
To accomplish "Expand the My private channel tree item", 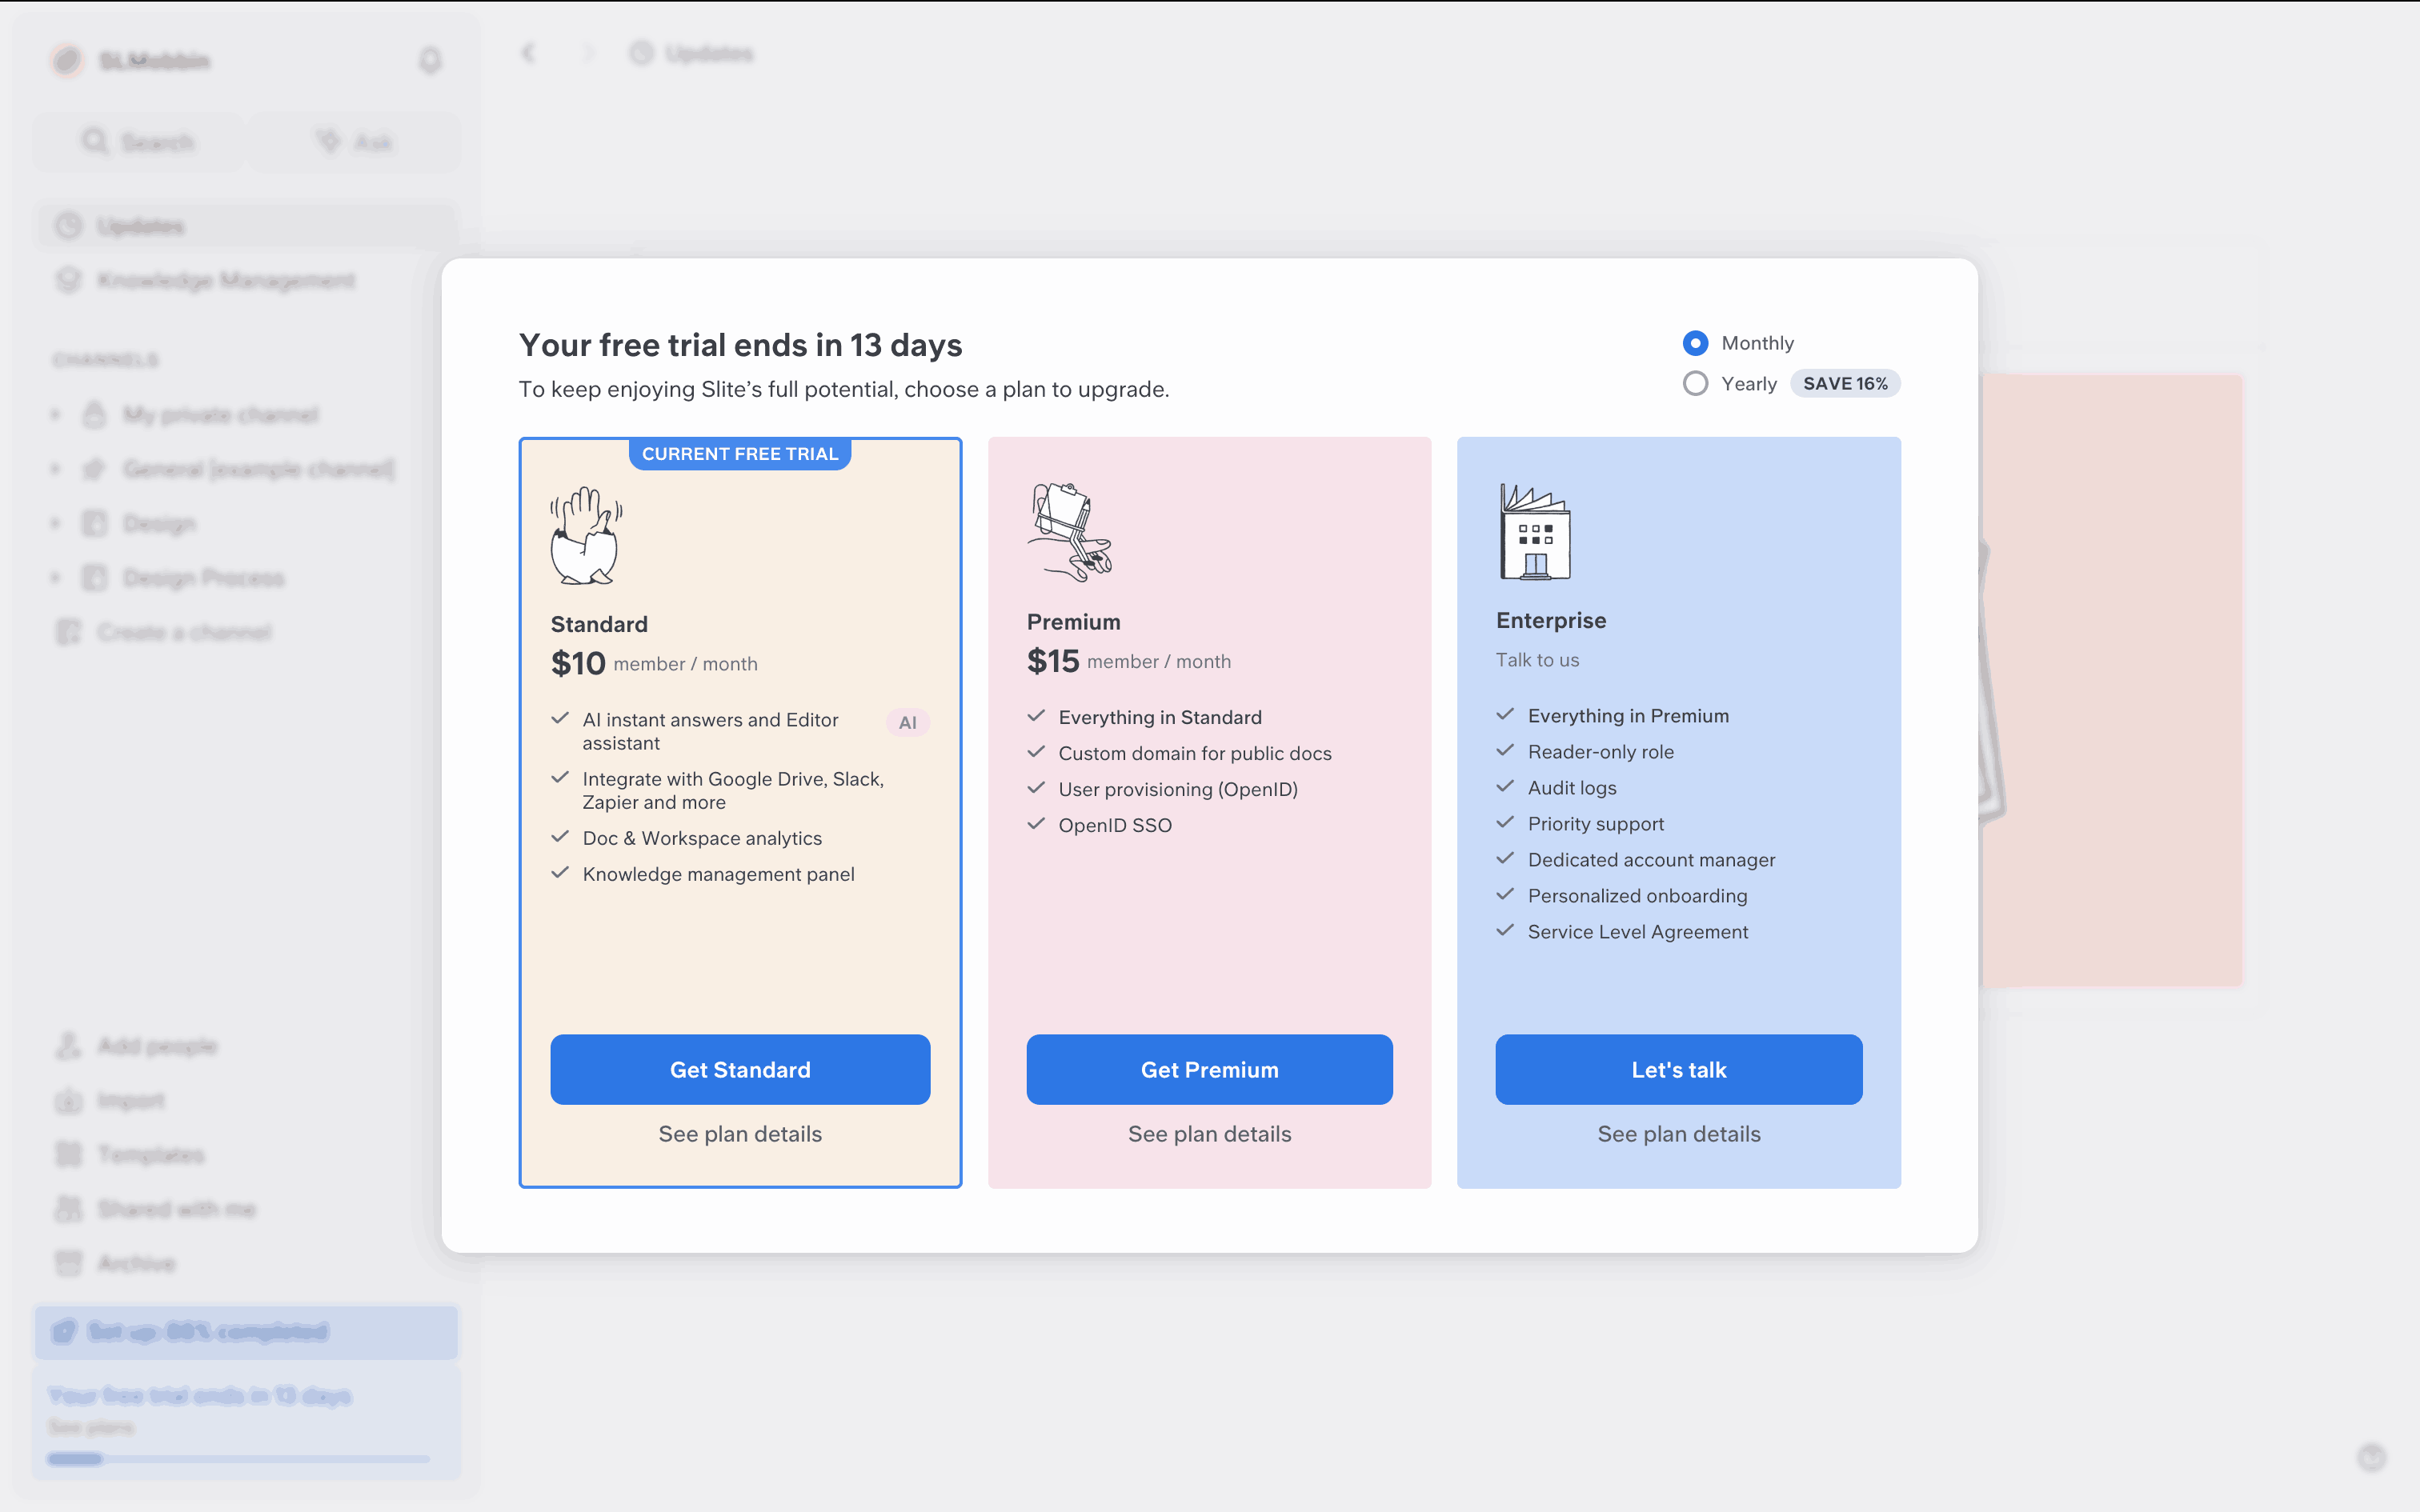I will point(56,414).
